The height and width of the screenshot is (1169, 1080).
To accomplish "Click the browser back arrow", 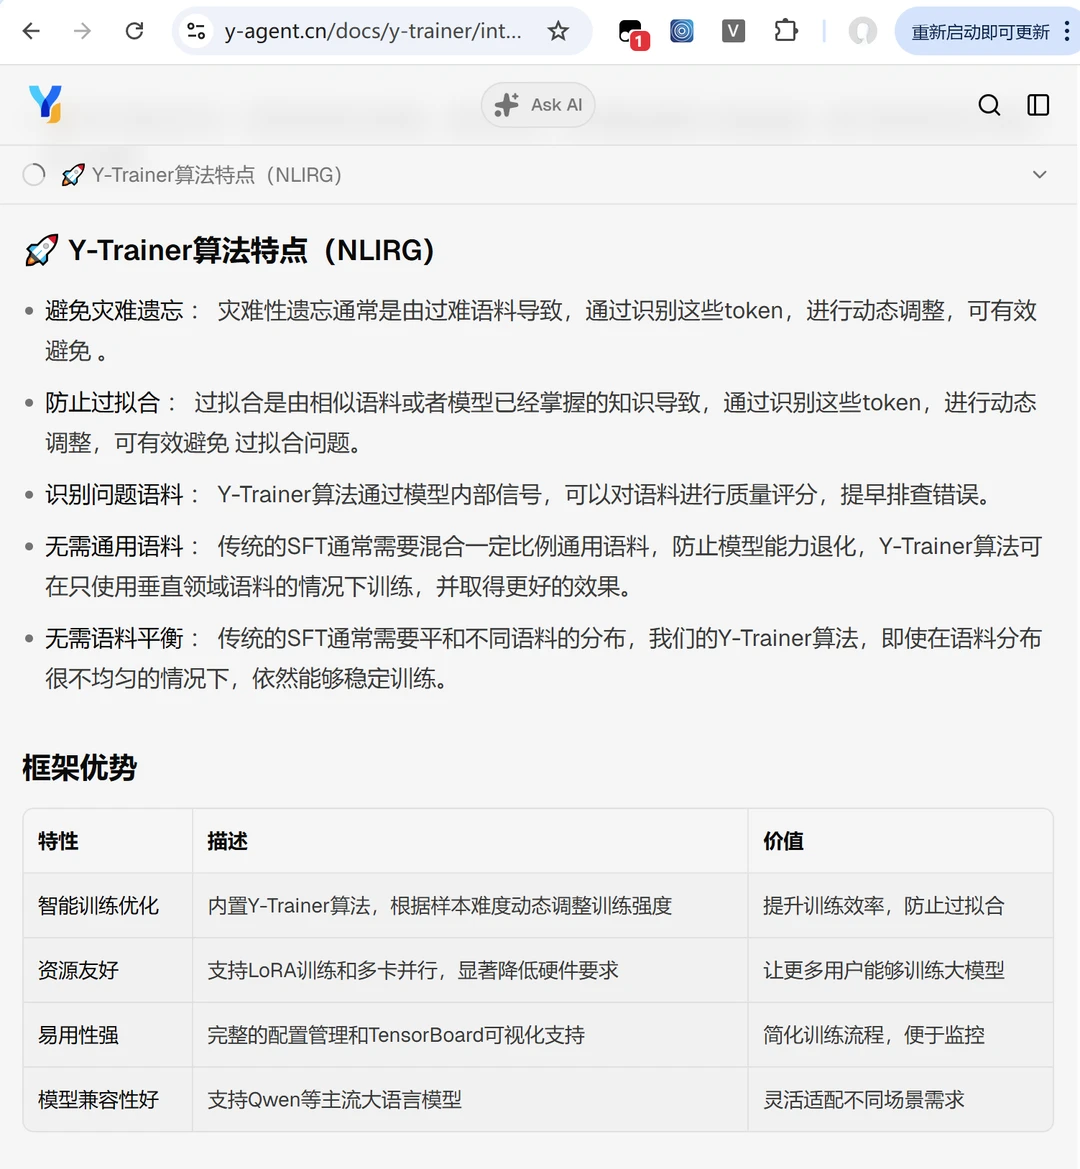I will pyautogui.click(x=31, y=30).
